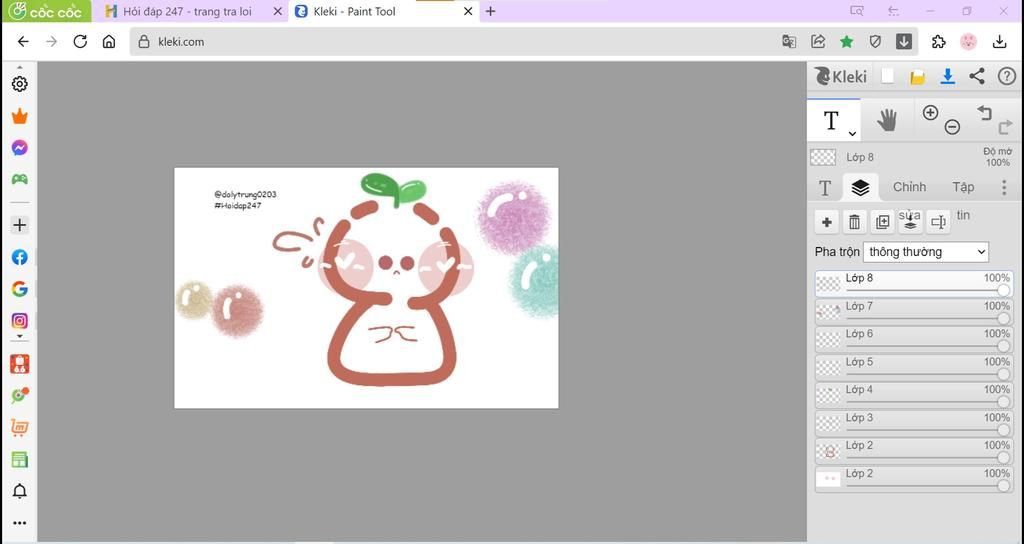Open the Kleki logo home
The image size is (1024, 544).
pos(841,76)
